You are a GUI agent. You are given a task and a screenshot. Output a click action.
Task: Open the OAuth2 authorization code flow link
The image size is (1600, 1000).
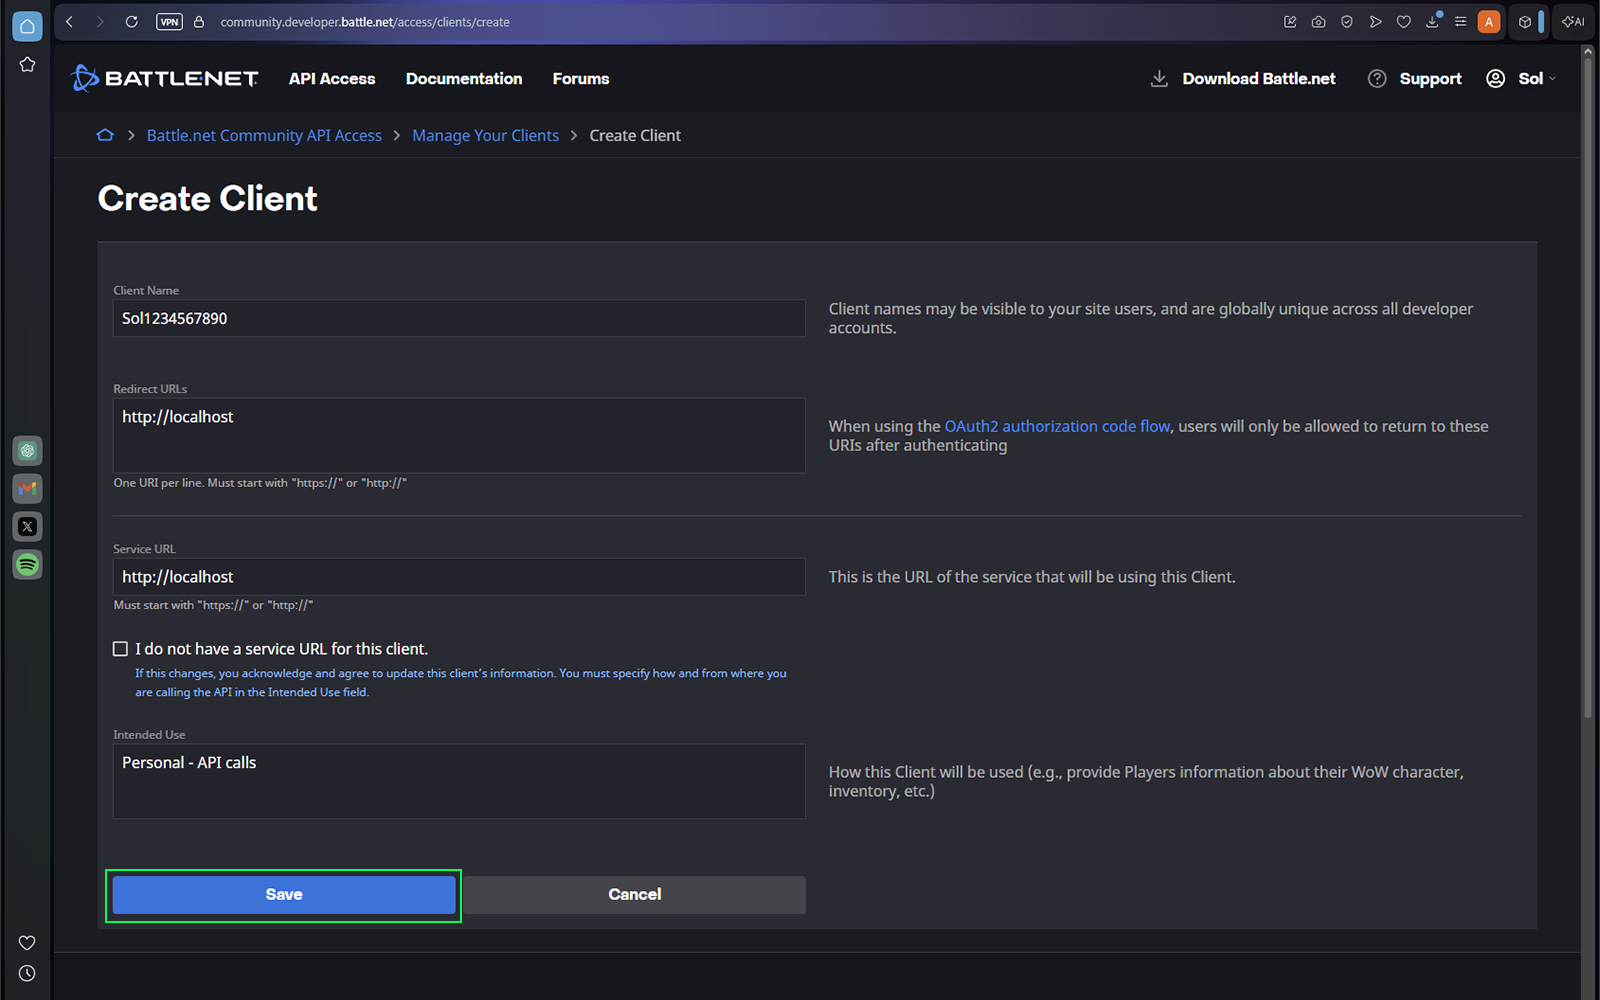tap(1057, 426)
